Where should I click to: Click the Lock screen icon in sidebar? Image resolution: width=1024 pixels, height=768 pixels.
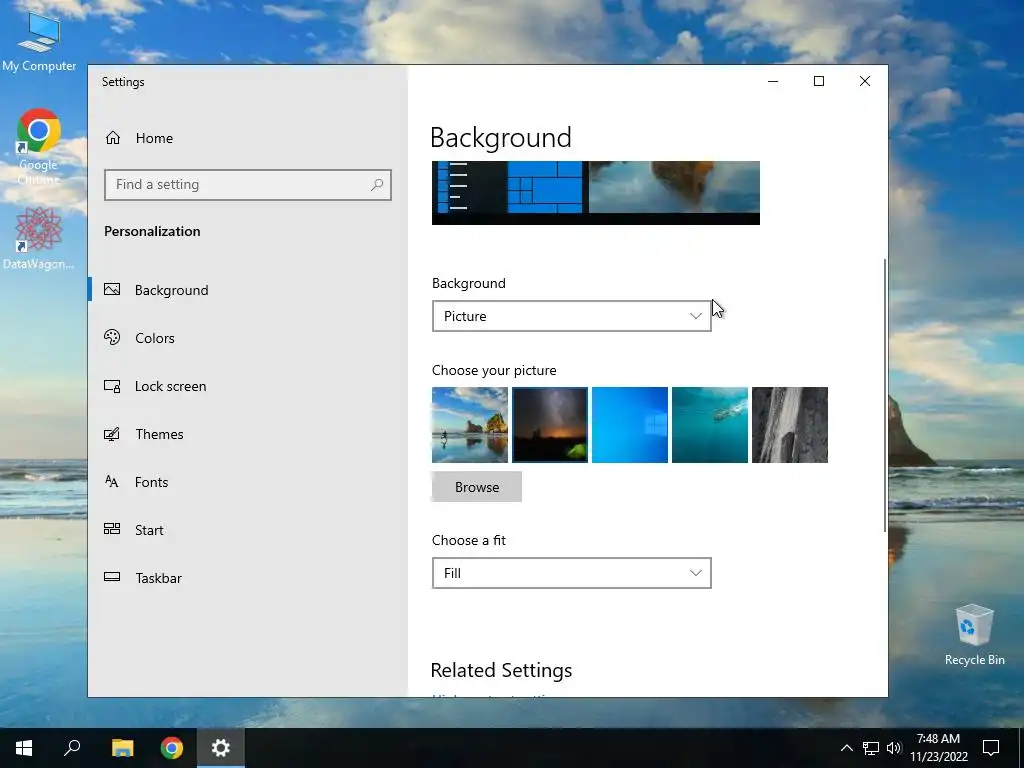click(112, 386)
